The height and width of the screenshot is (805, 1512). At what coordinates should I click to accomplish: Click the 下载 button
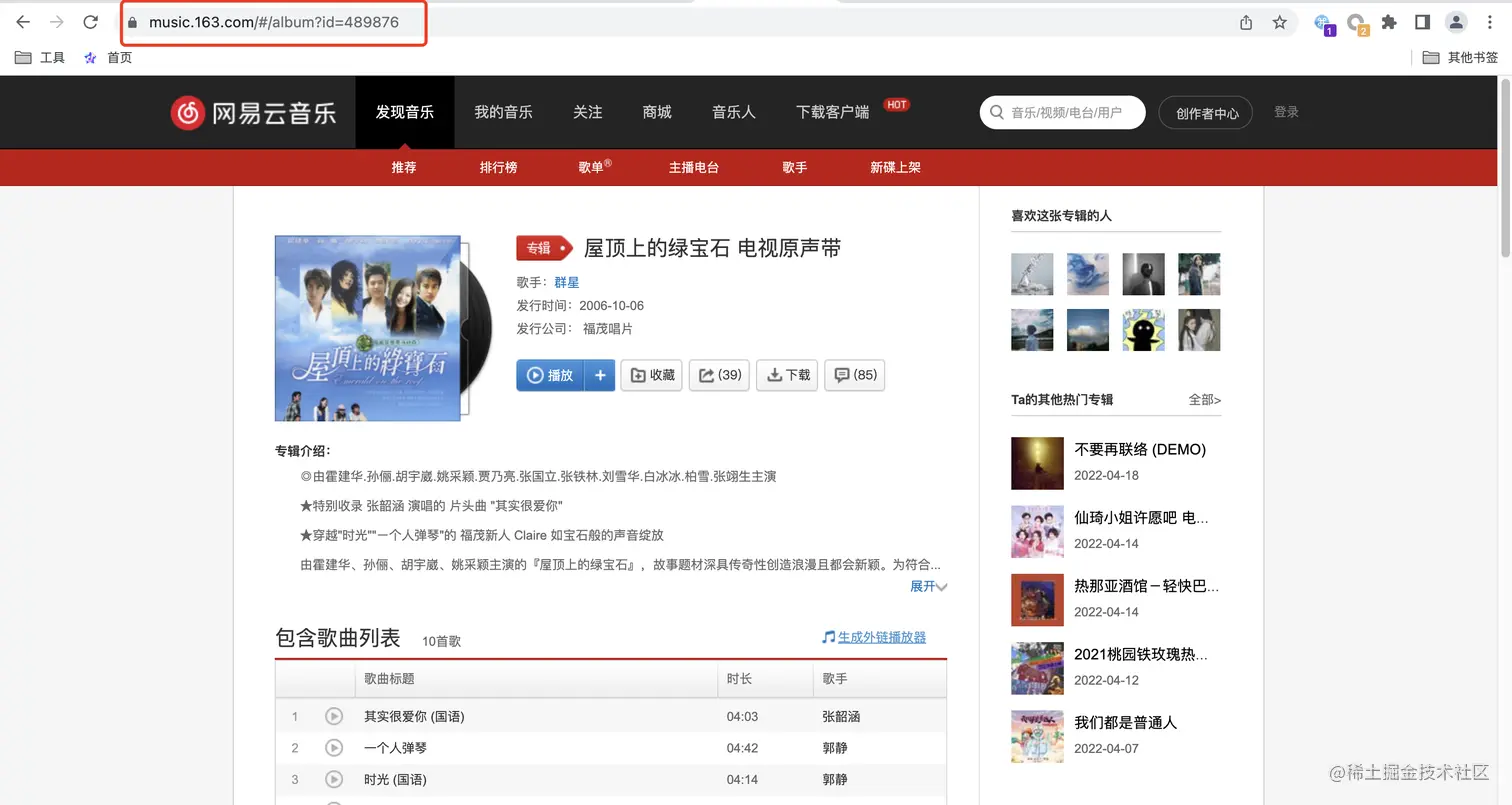coord(787,375)
